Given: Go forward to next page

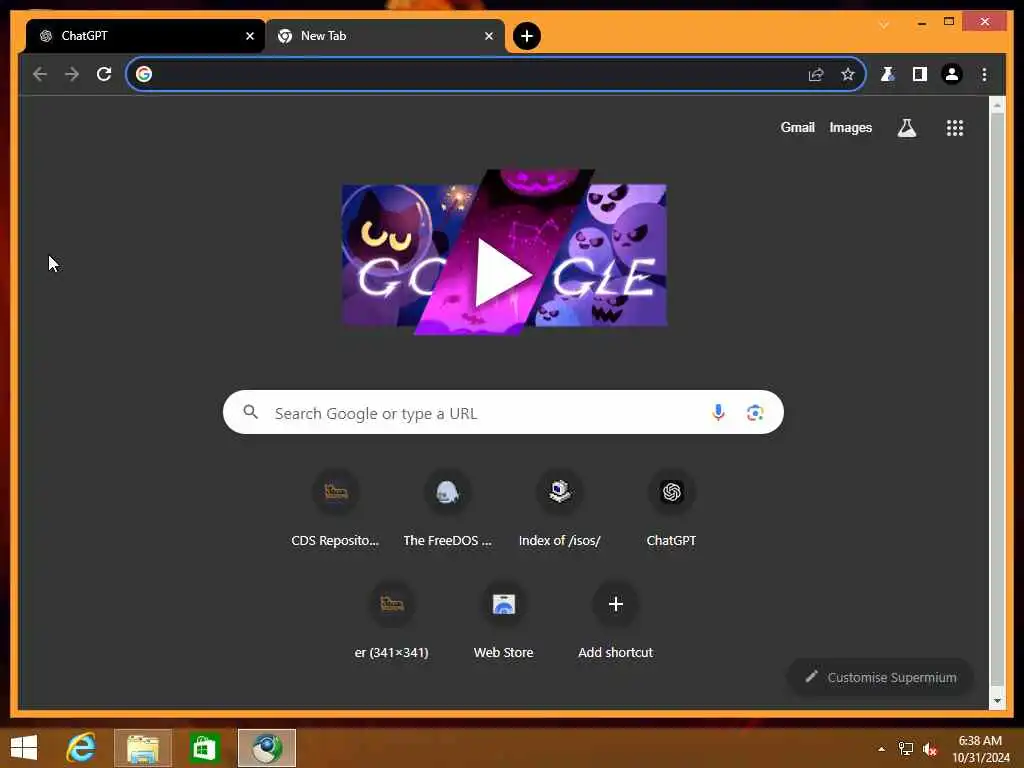Looking at the screenshot, I should point(72,74).
